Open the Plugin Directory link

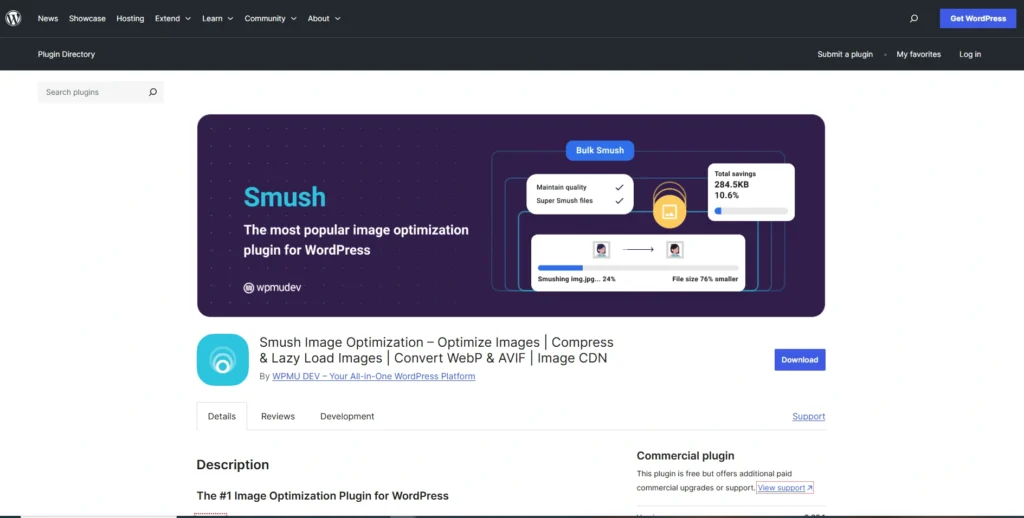coord(66,54)
